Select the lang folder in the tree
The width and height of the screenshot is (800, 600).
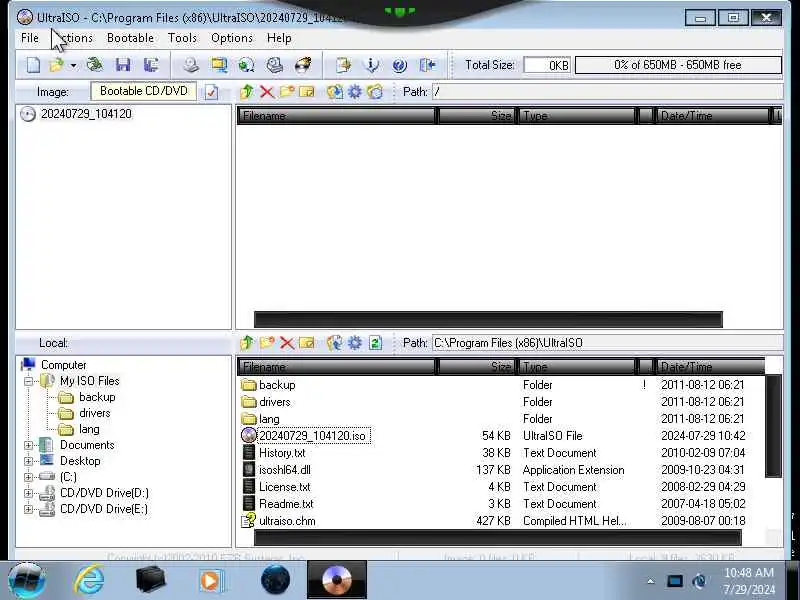point(89,429)
